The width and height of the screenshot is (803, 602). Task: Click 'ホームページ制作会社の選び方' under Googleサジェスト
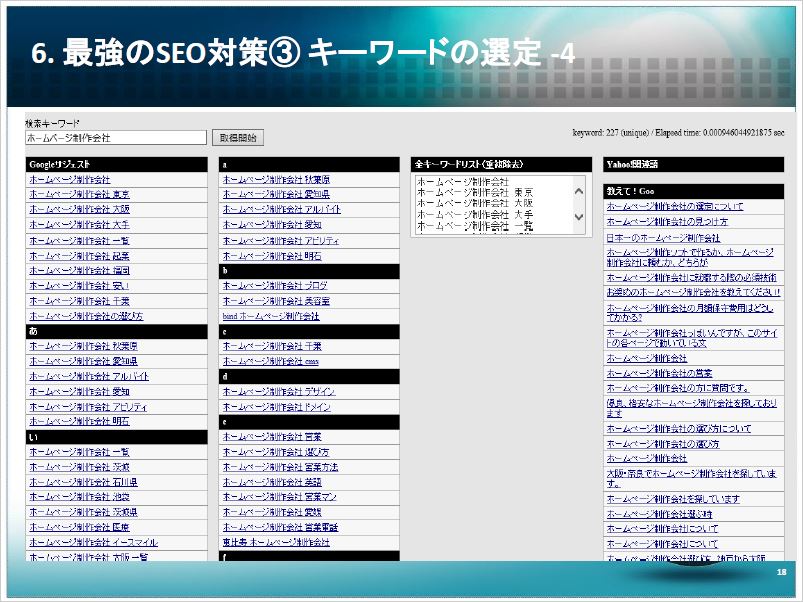point(86,315)
